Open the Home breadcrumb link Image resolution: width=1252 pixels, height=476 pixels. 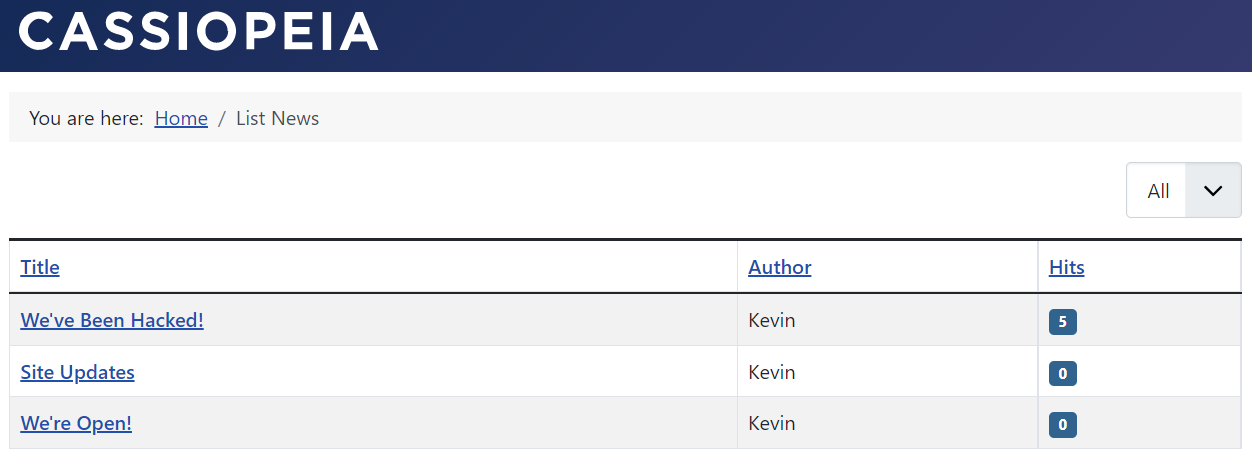[181, 118]
